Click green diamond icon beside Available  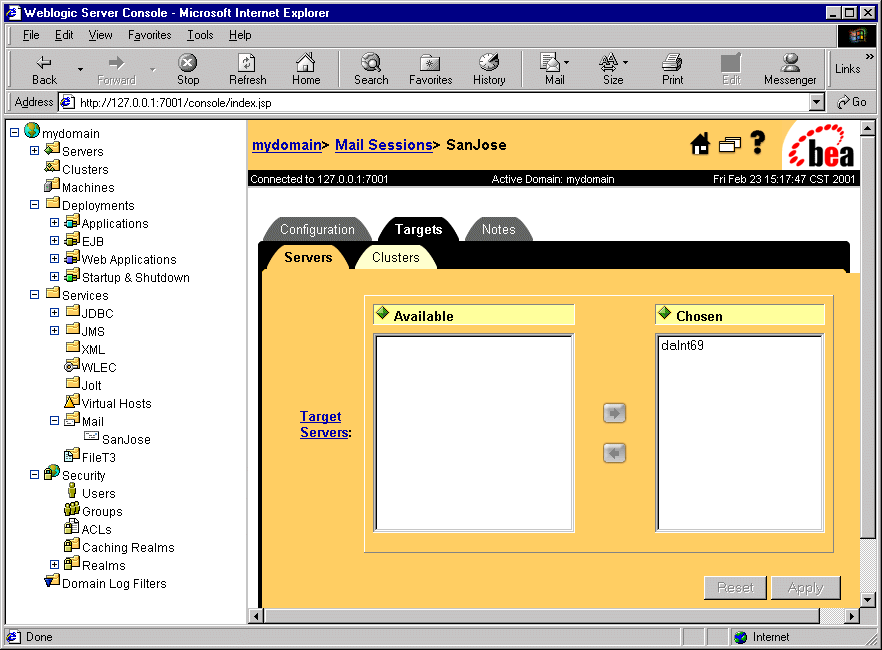(x=382, y=313)
